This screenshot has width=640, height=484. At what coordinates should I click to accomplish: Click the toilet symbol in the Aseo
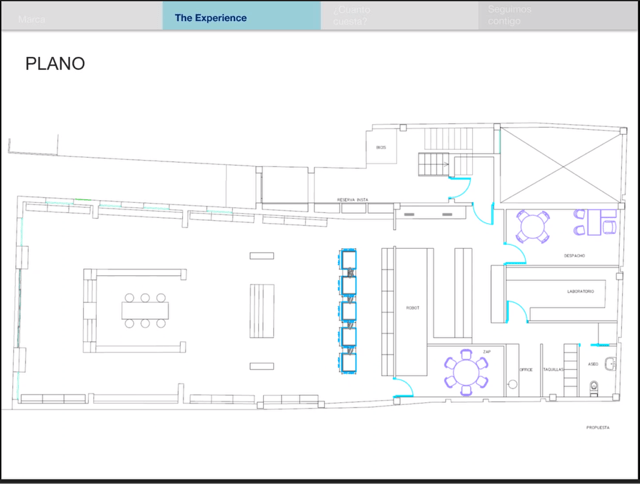click(x=594, y=388)
